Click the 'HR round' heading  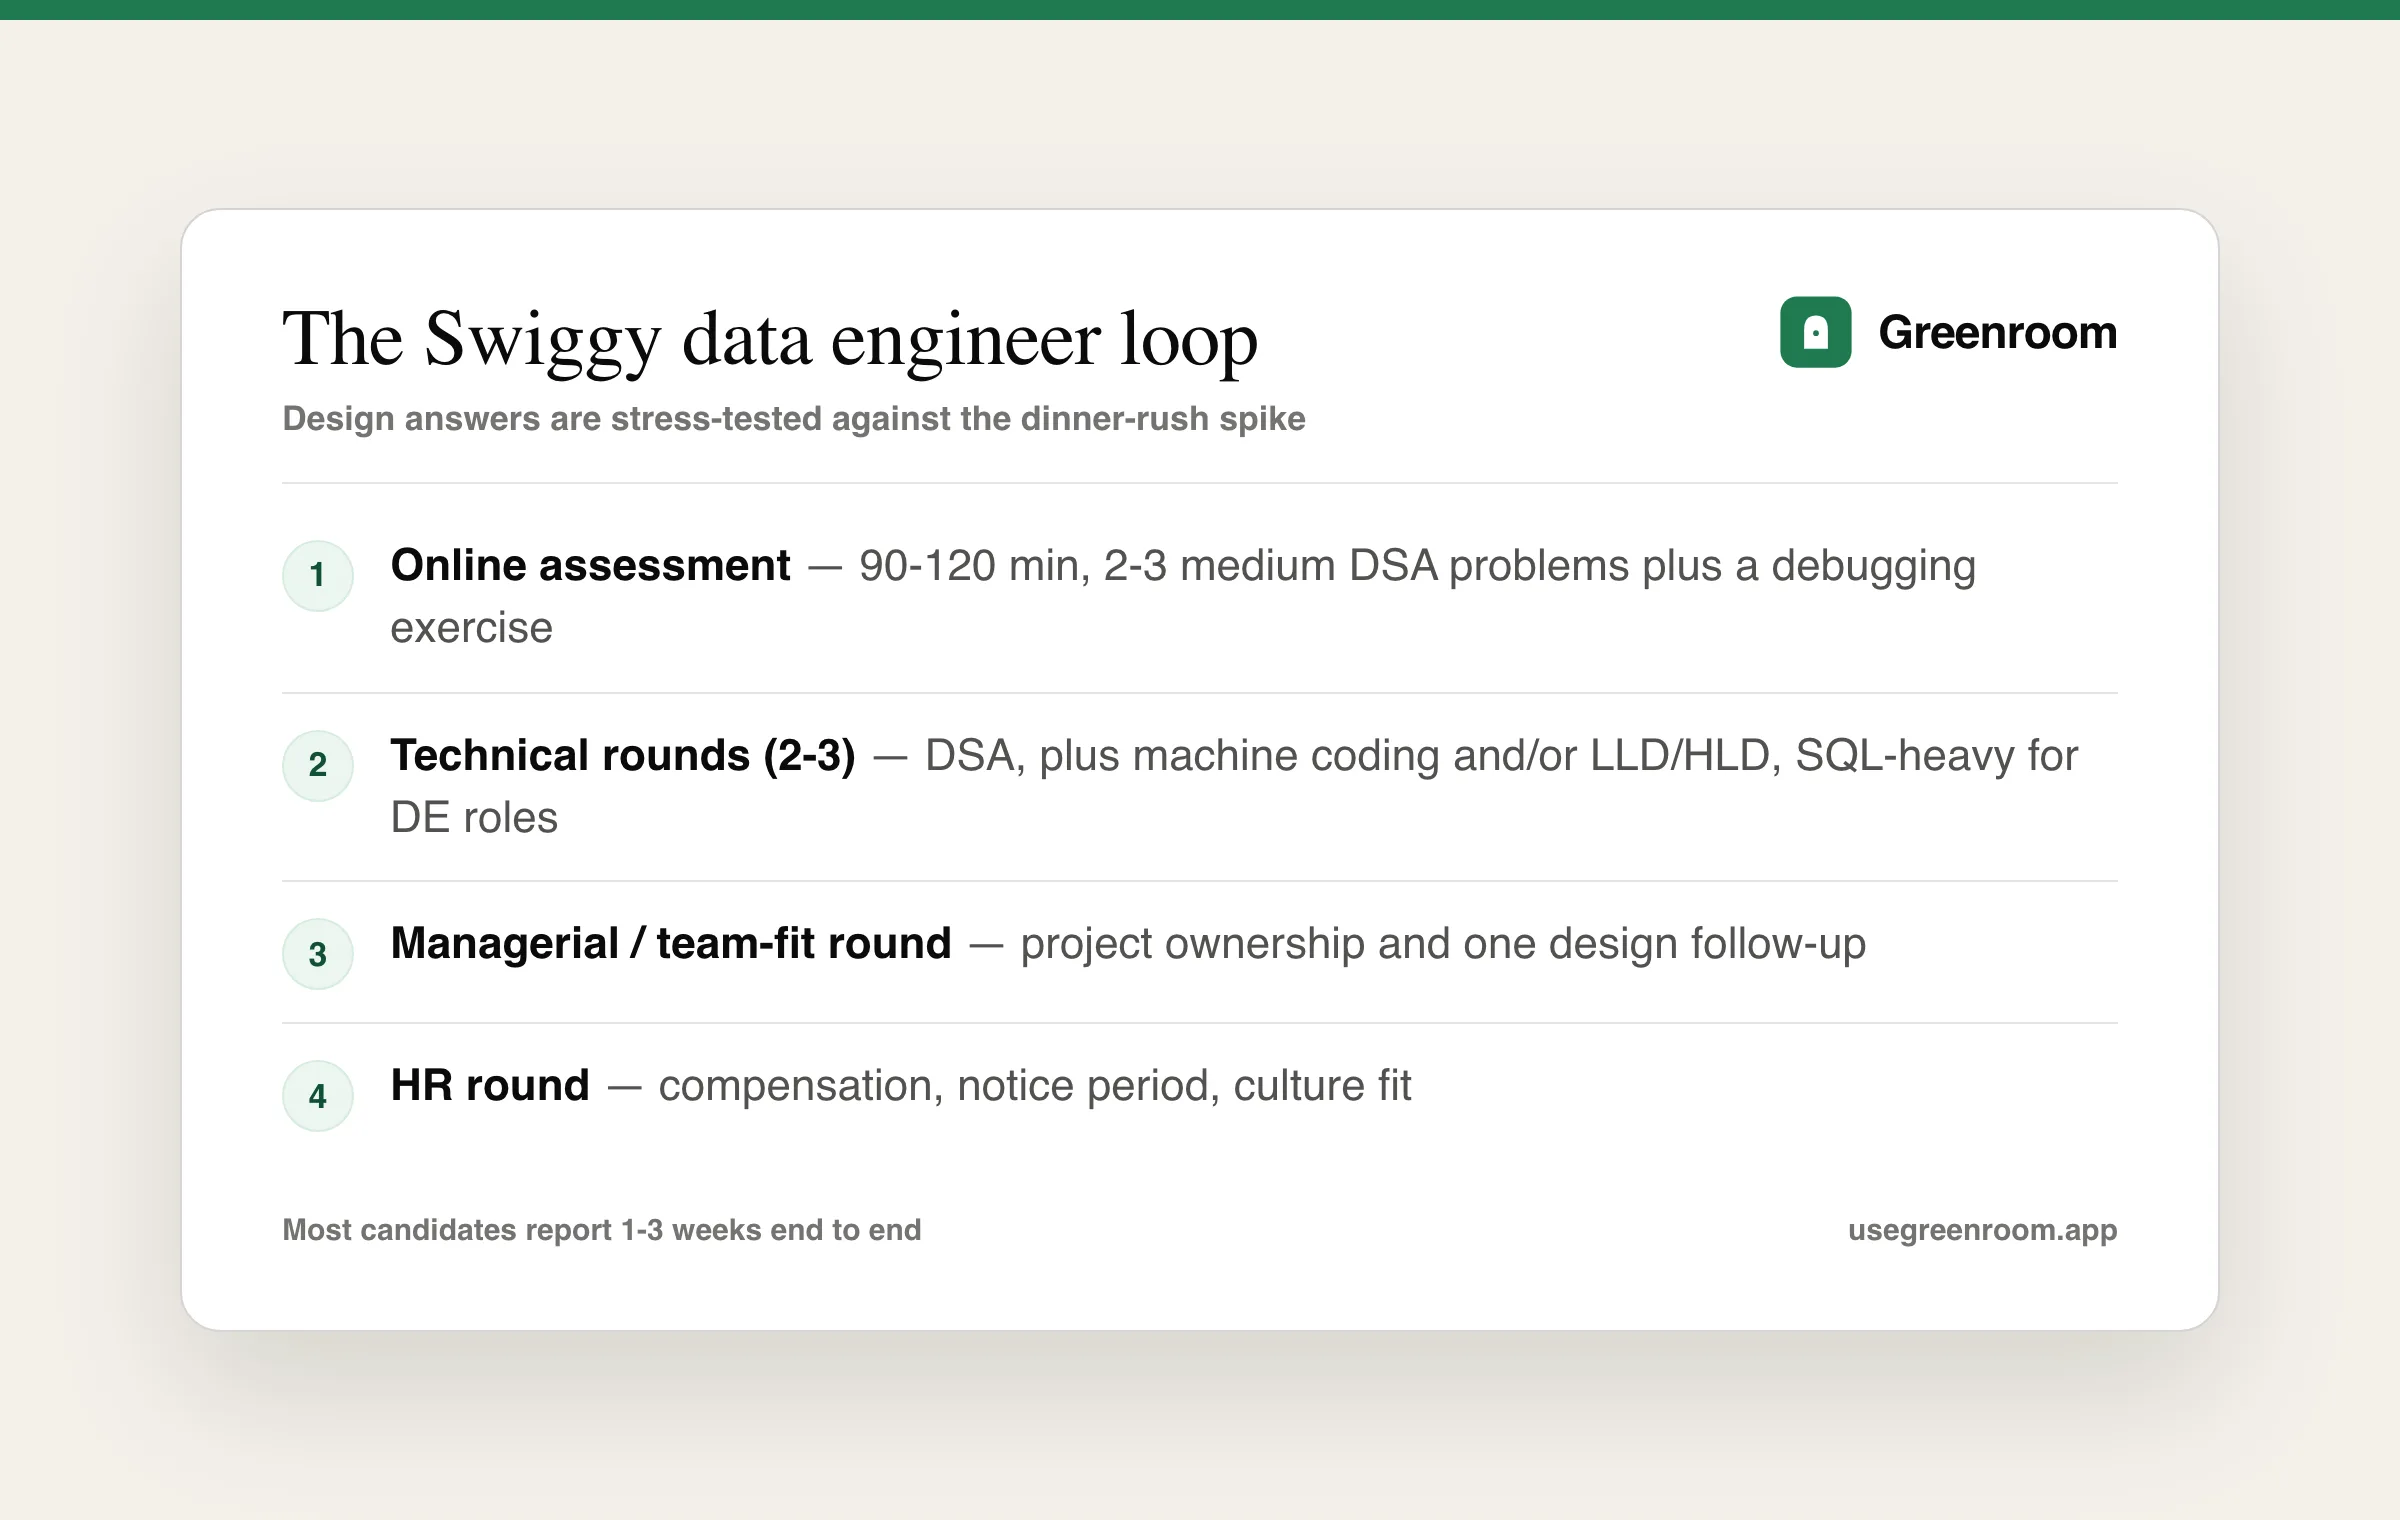(x=490, y=1086)
